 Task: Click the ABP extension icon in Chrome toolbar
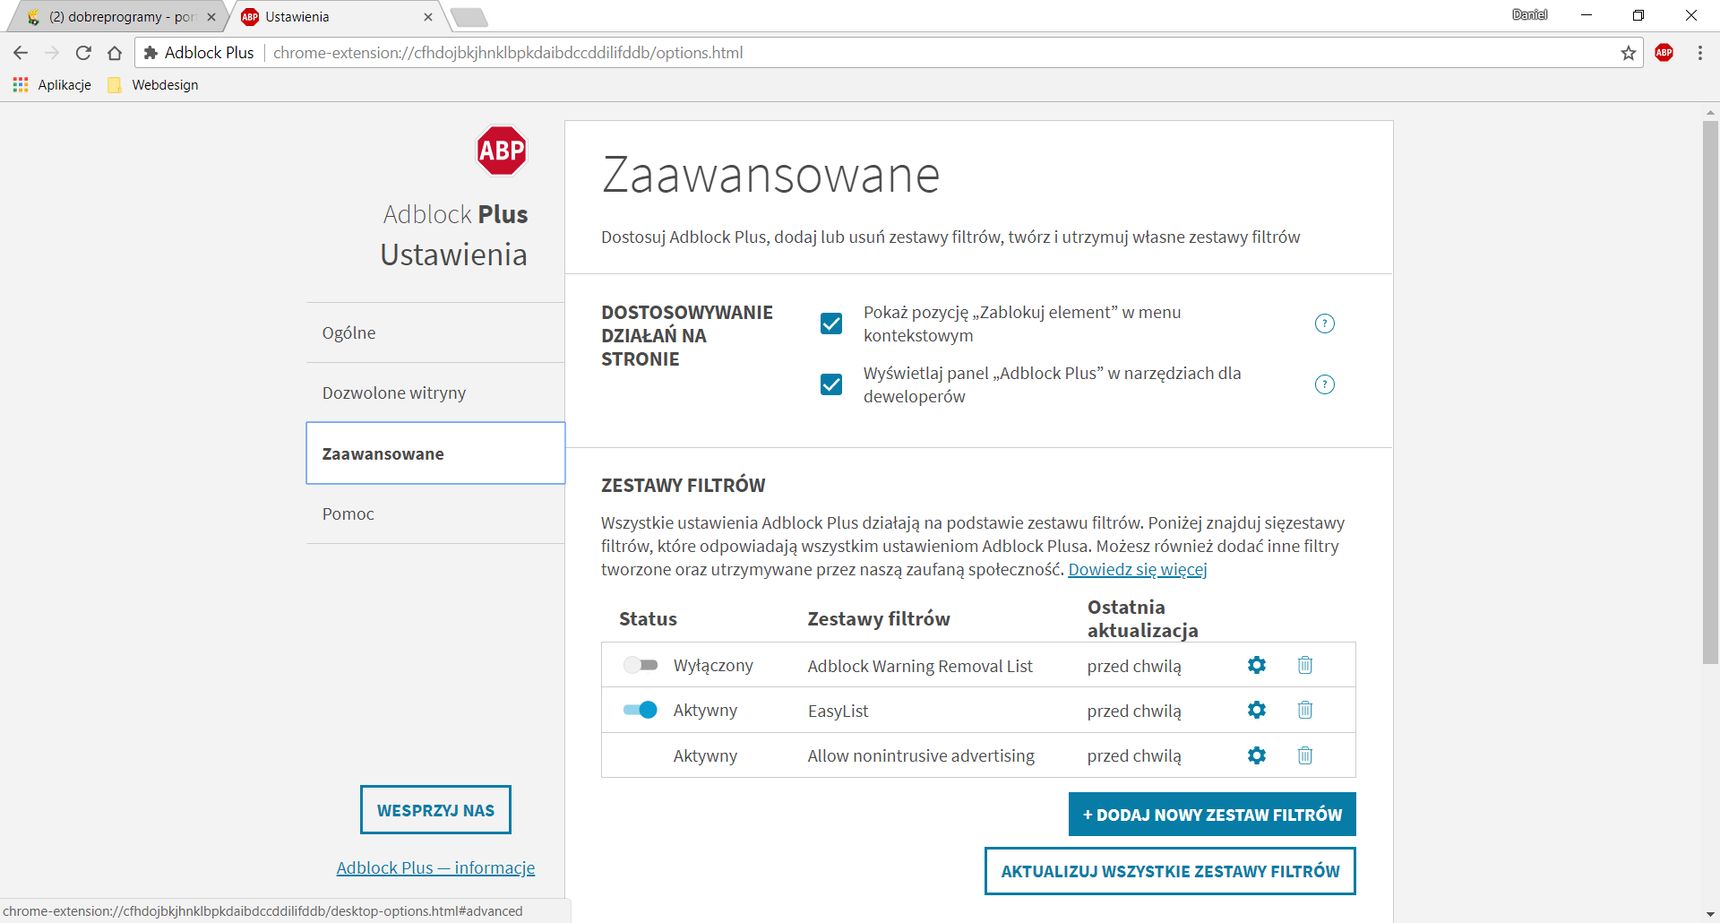pos(1664,53)
